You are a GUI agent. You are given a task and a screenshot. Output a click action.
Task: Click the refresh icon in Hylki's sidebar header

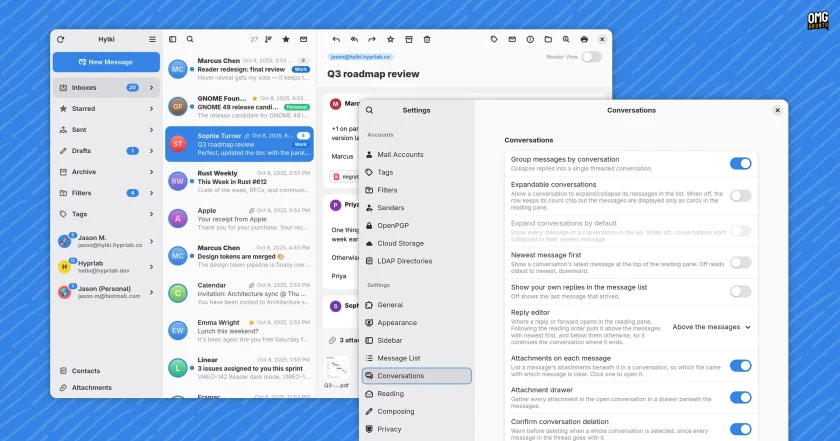61,39
